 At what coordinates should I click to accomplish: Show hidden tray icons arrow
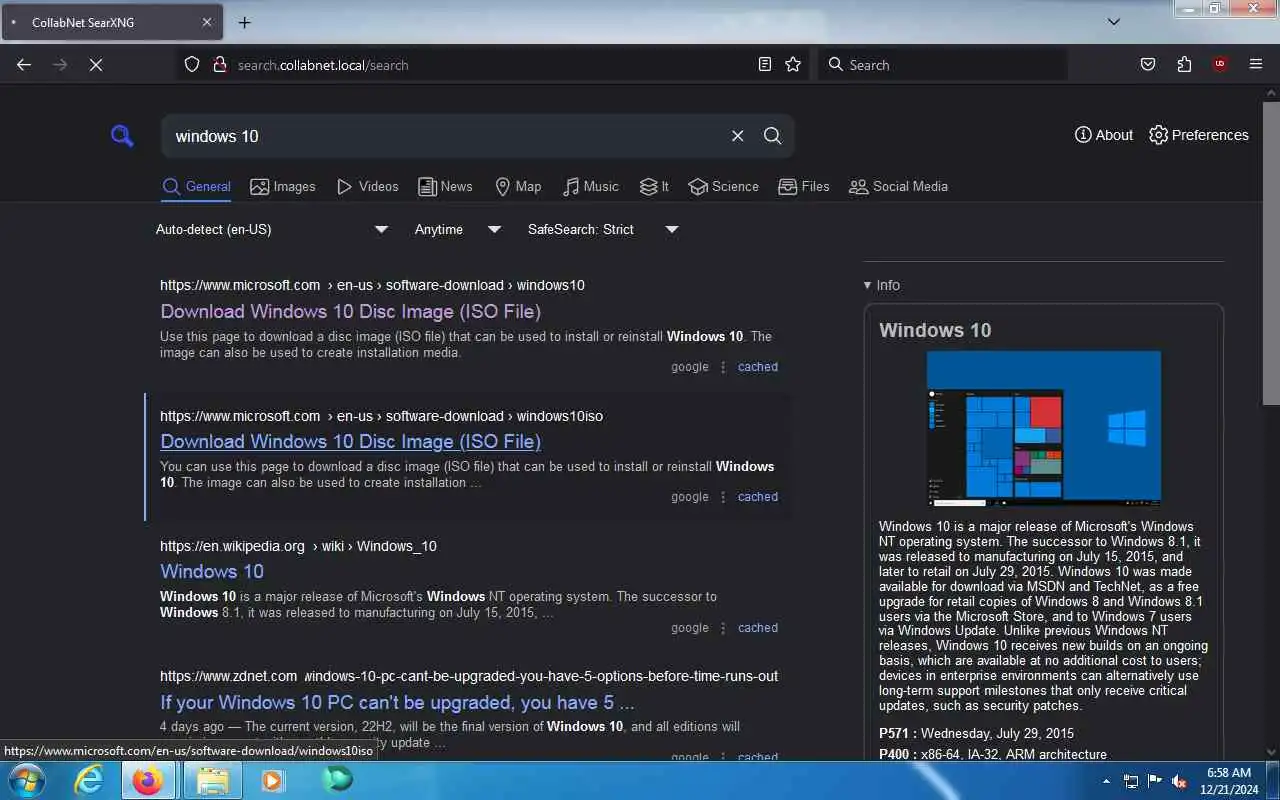coord(1106,781)
